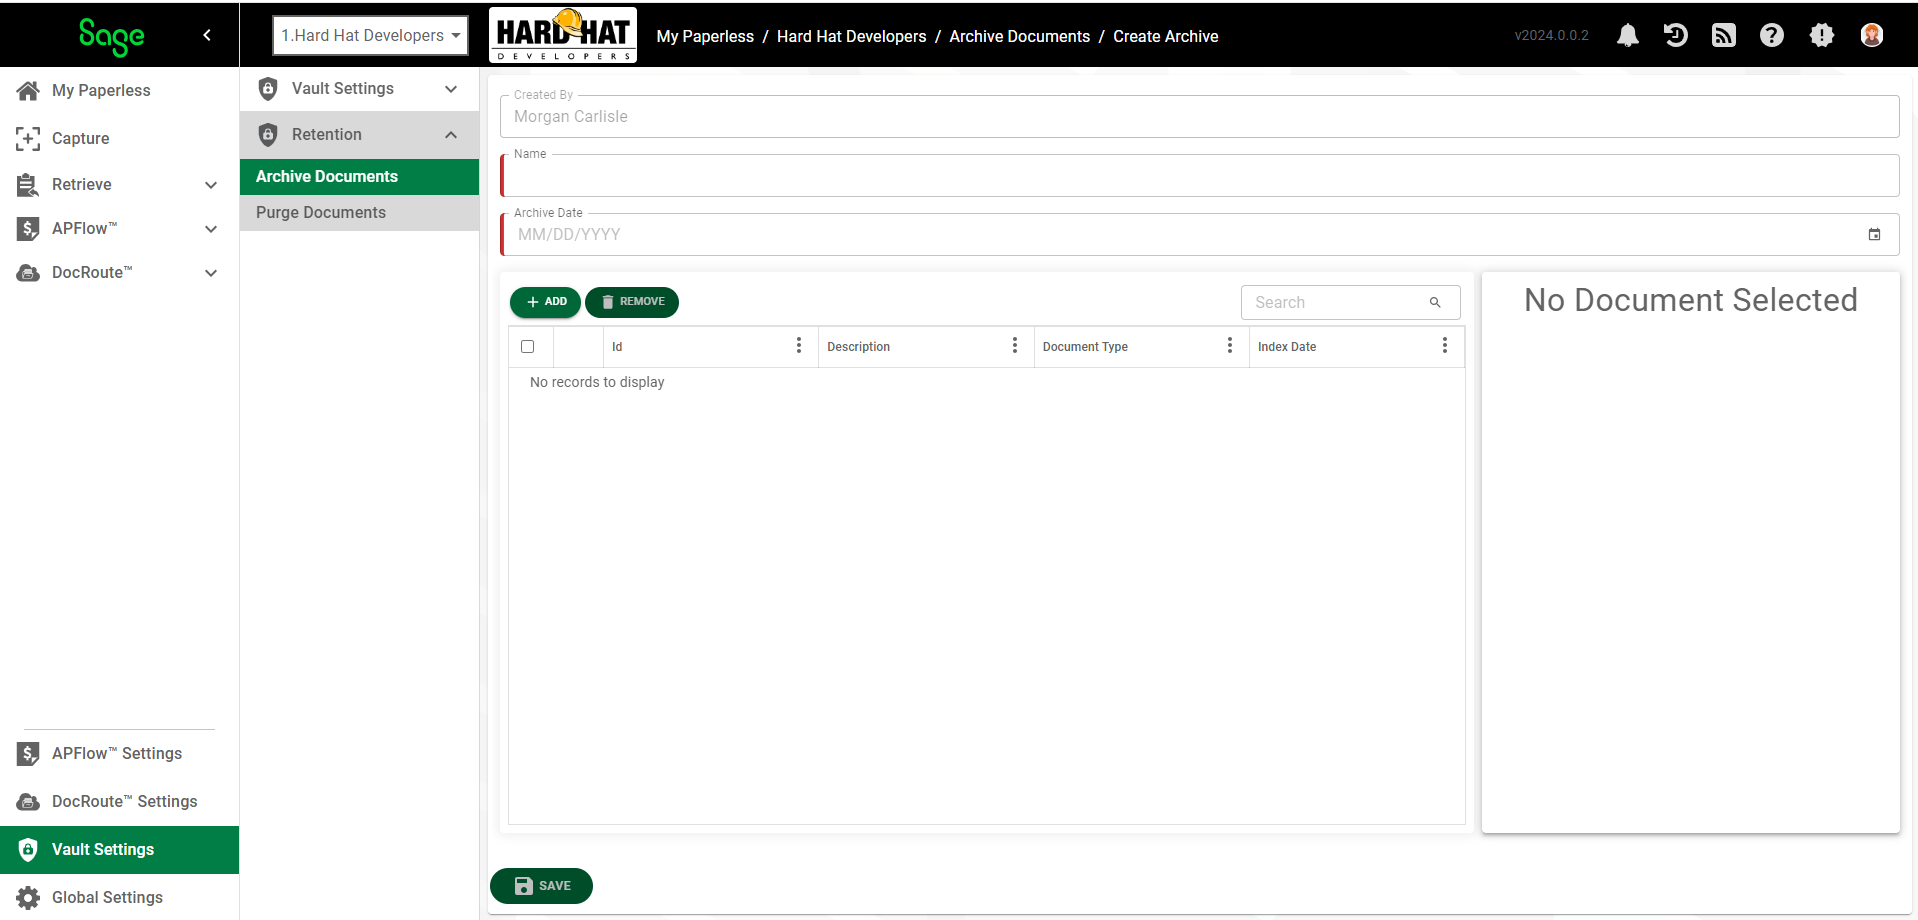Click the search magnifier icon

coord(1435,302)
